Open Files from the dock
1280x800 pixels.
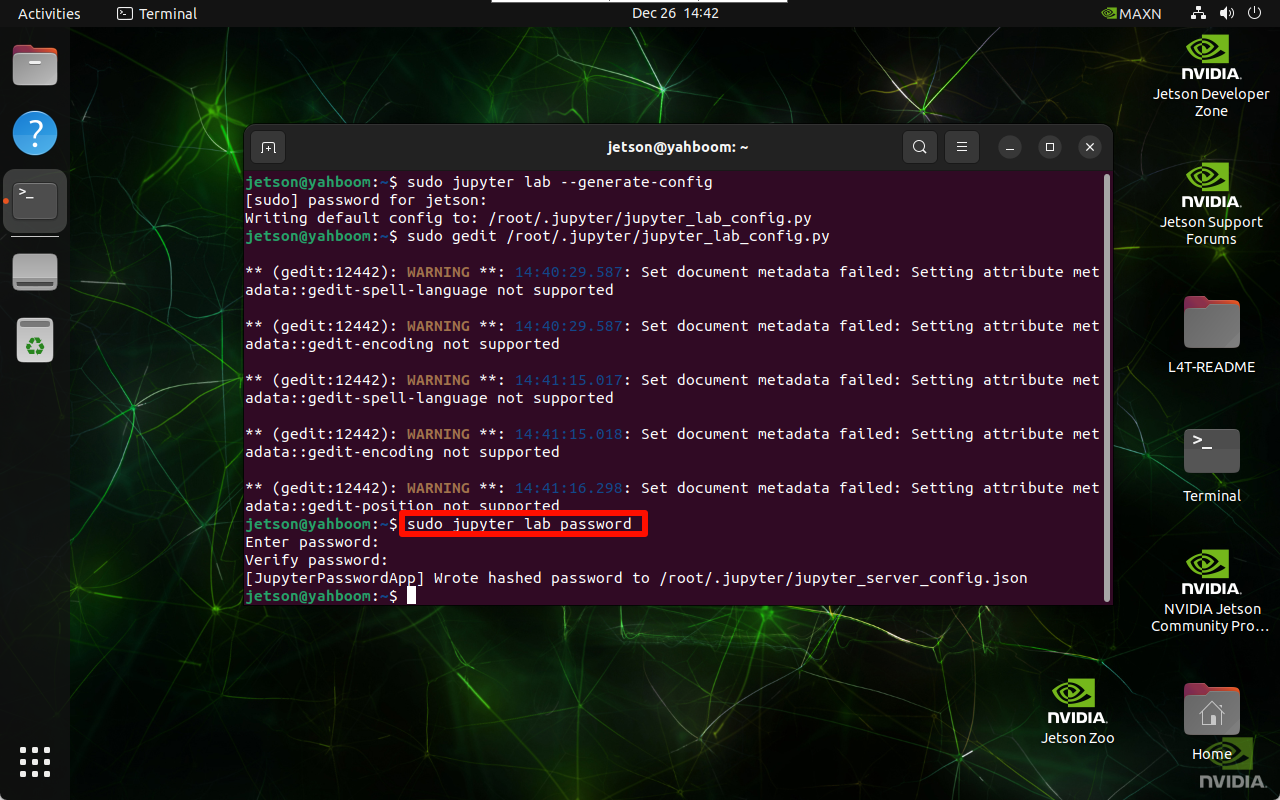click(35, 66)
